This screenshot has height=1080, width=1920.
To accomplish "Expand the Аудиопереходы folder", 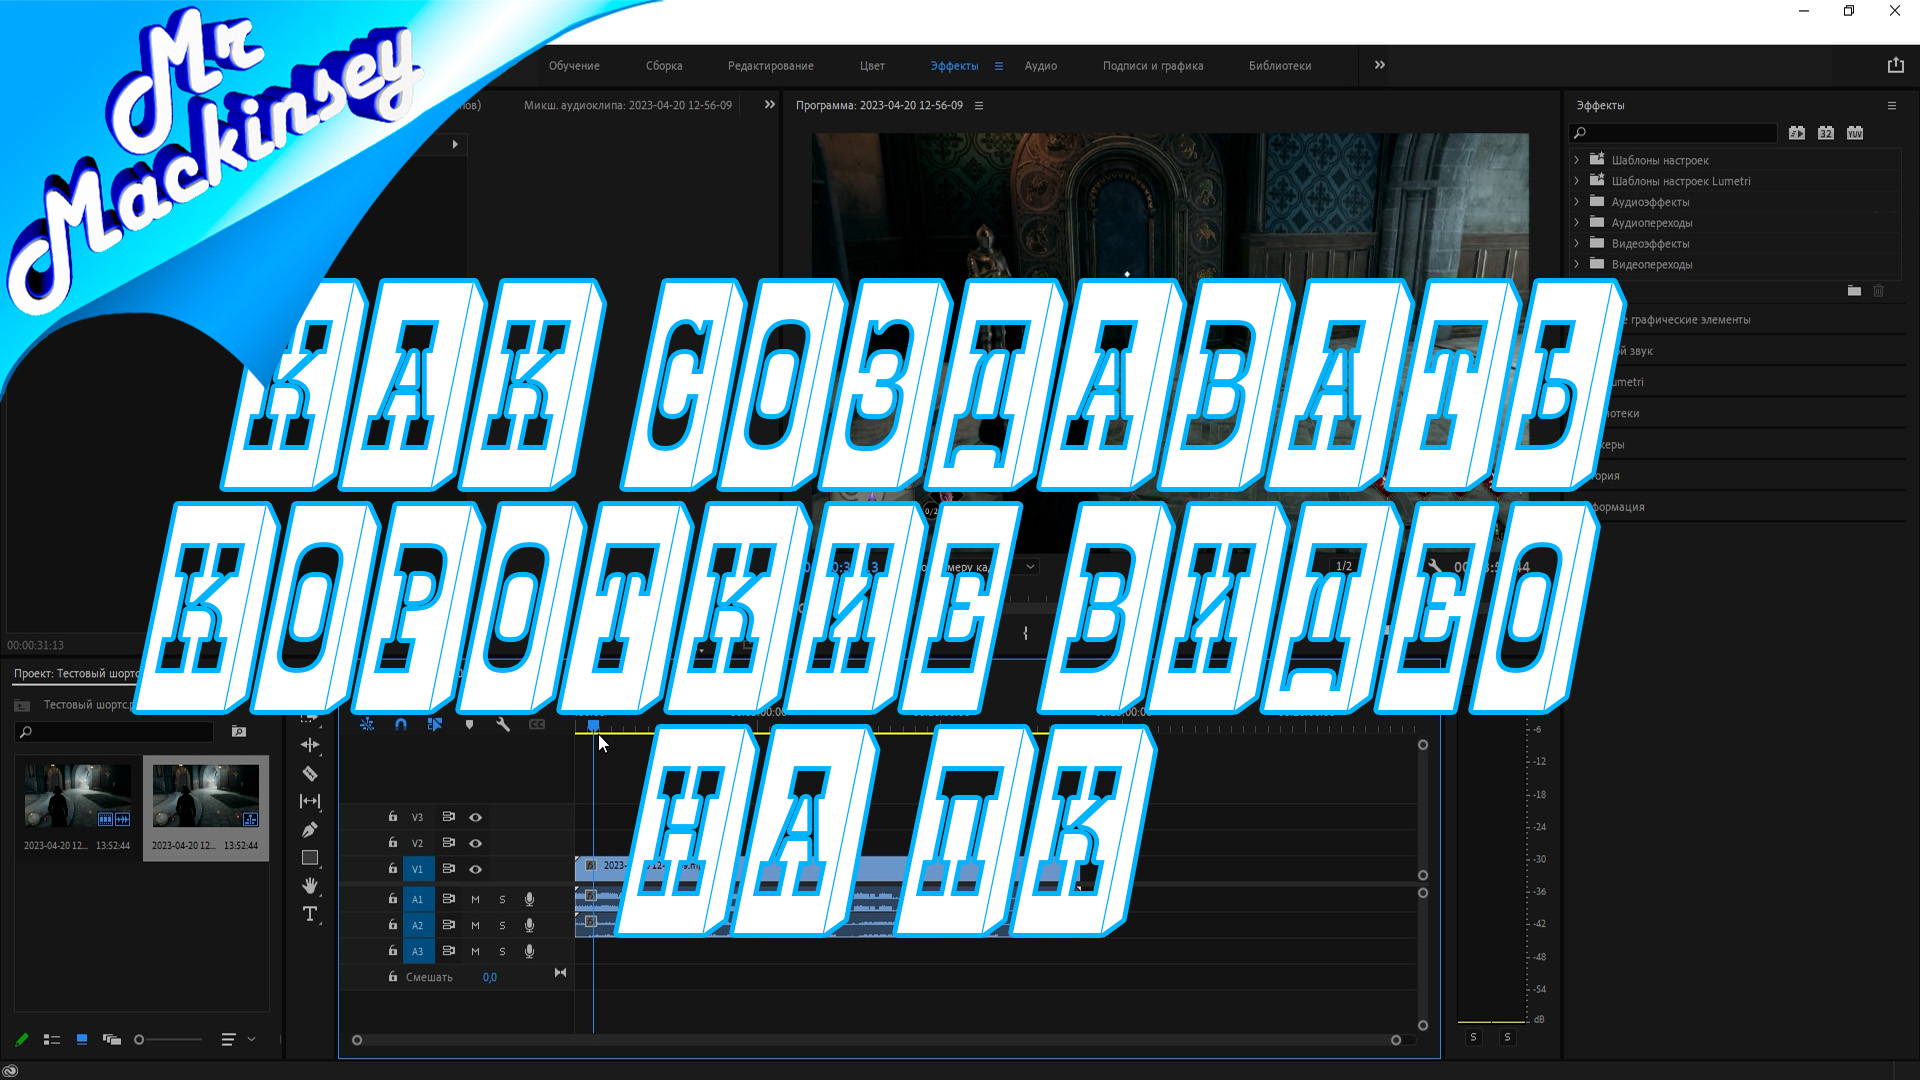I will pos(1577,222).
